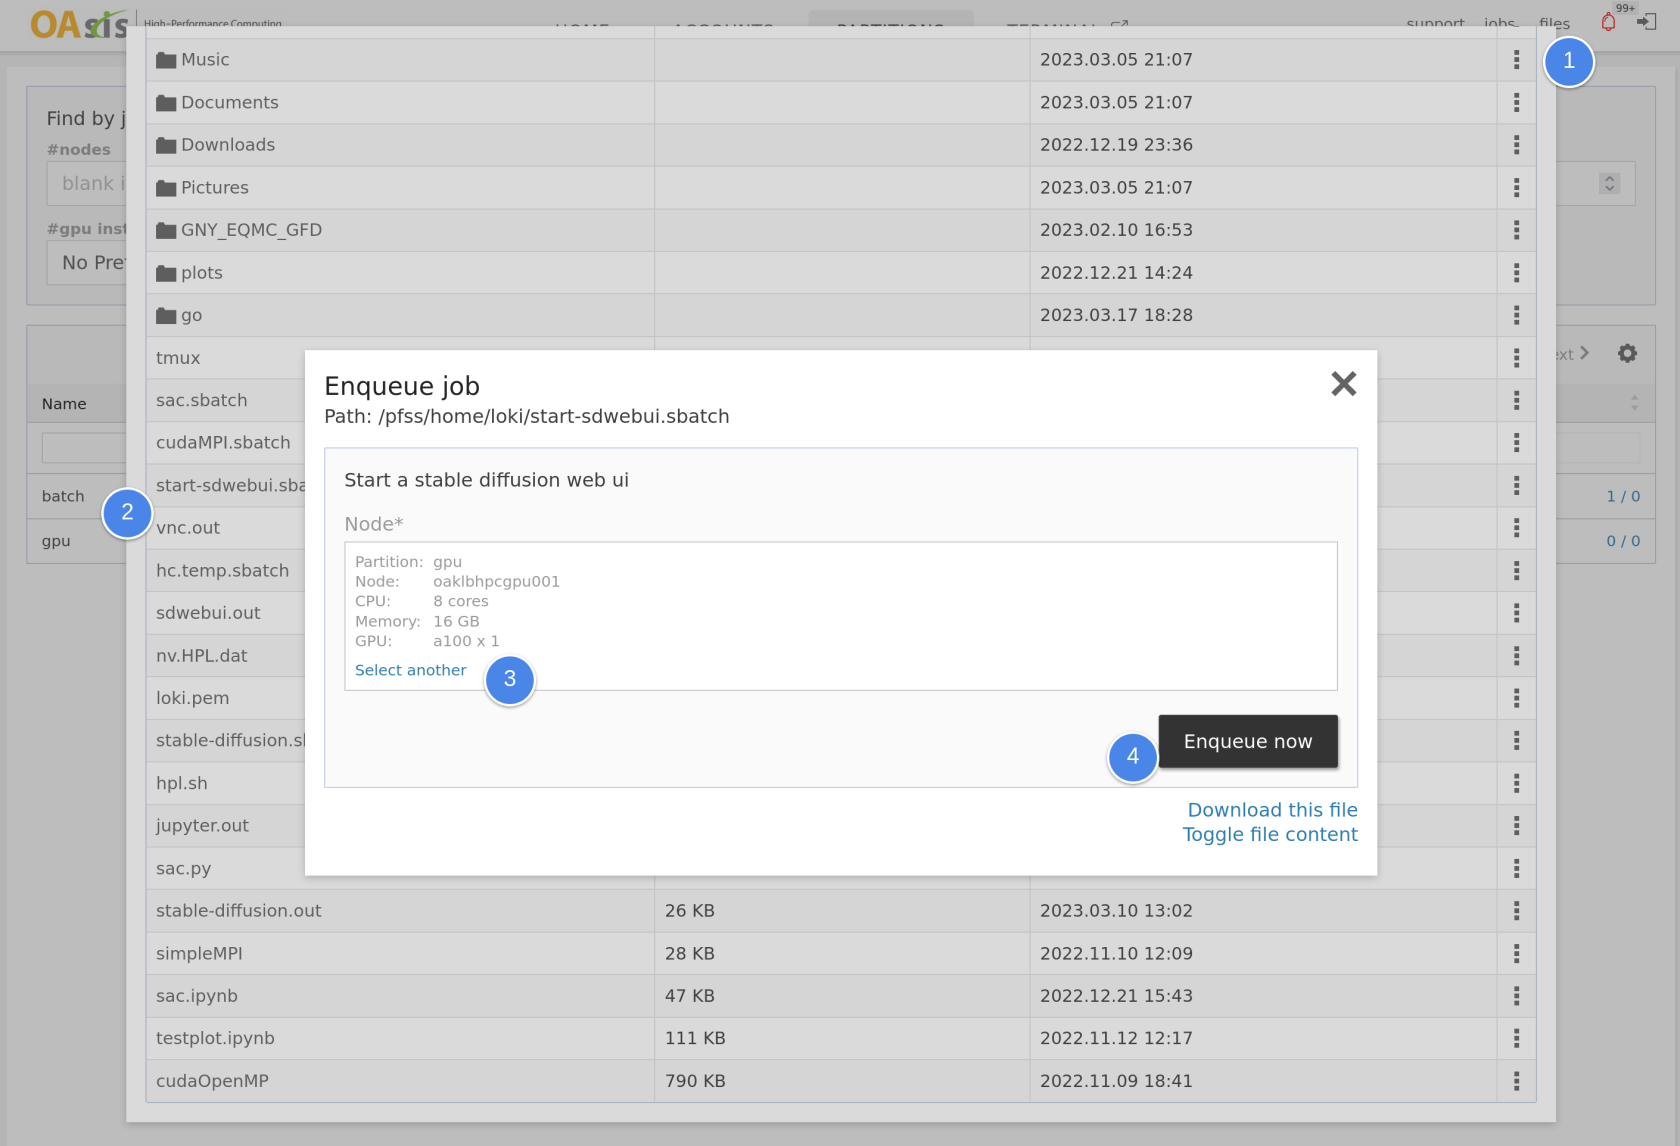Open the Documents folder
This screenshot has height=1146, width=1680.
click(x=217, y=102)
